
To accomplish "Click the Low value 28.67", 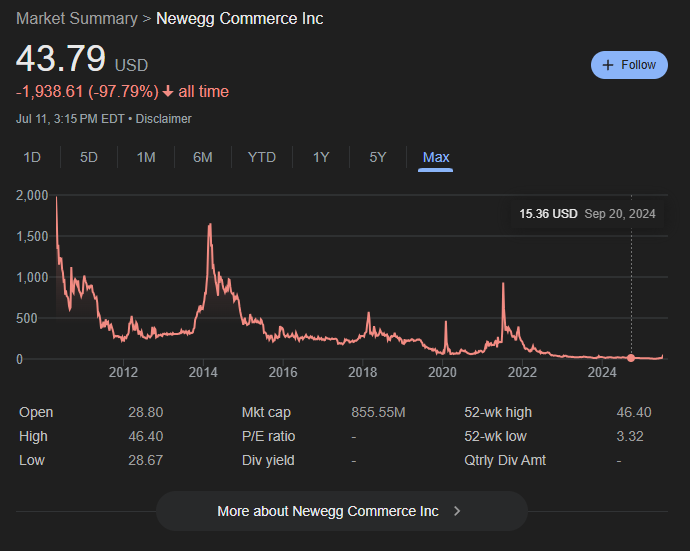I will coord(146,460).
